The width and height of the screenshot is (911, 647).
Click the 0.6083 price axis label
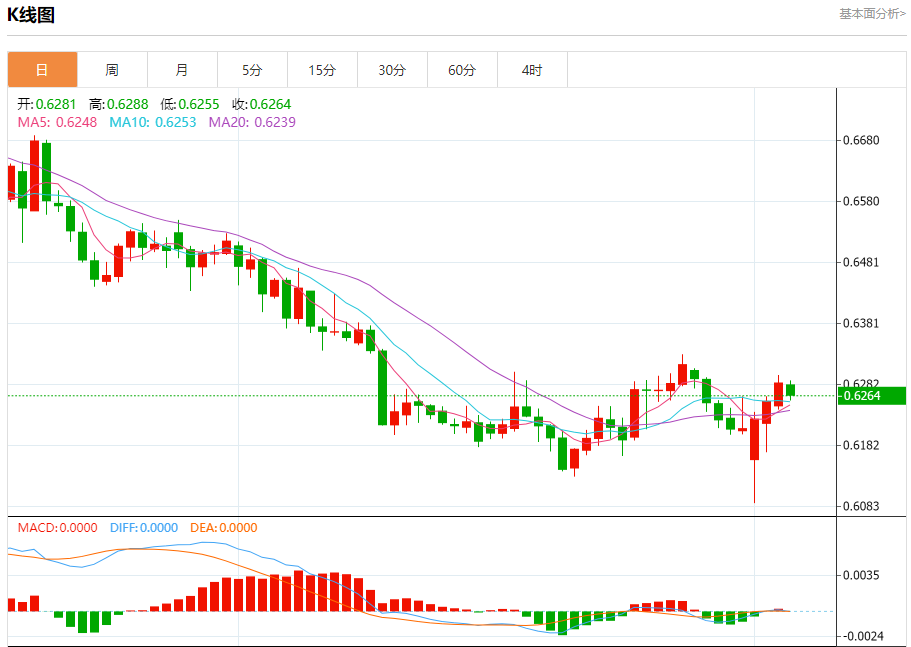(861, 506)
